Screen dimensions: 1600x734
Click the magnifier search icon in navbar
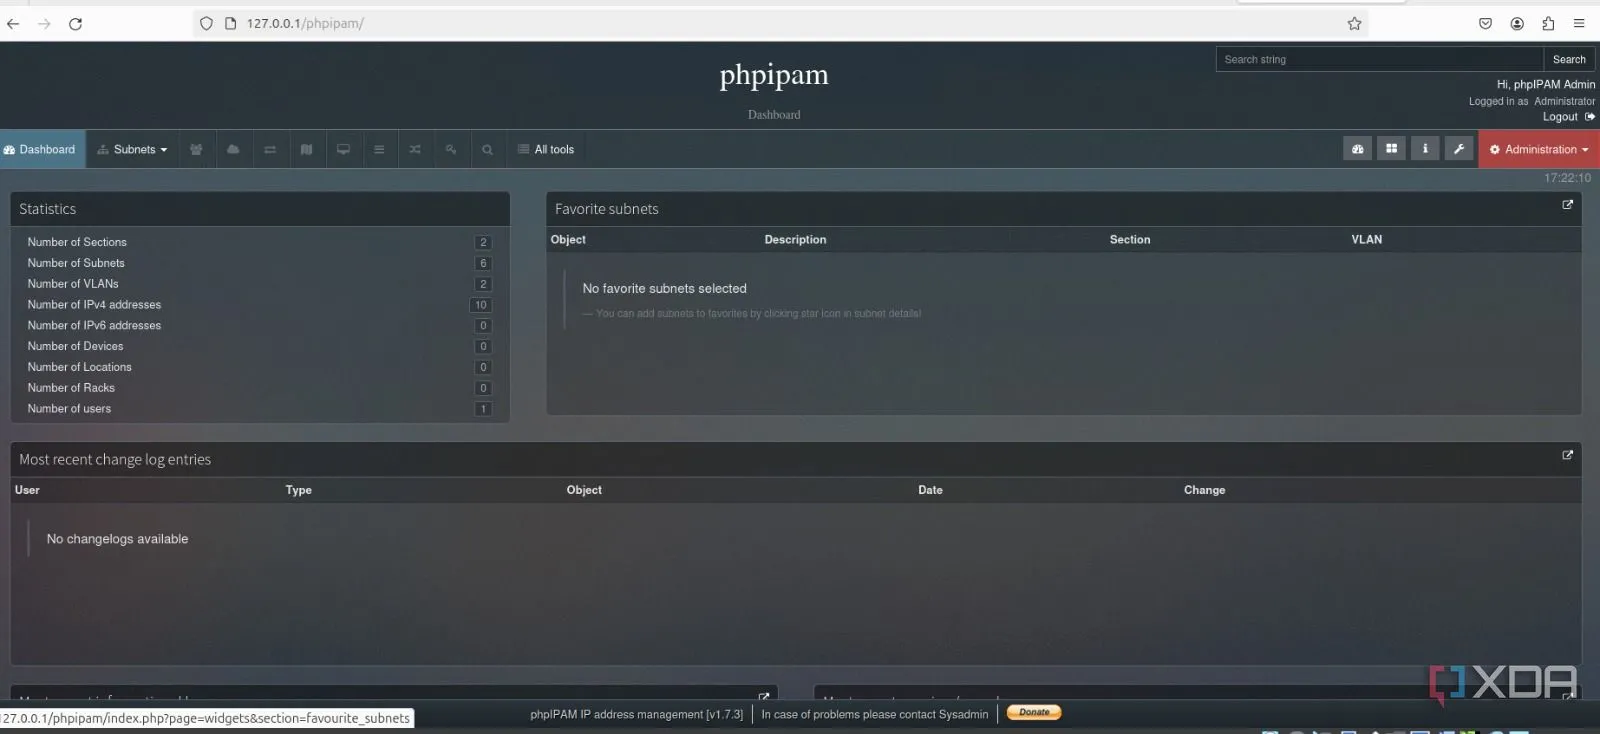[x=487, y=150]
